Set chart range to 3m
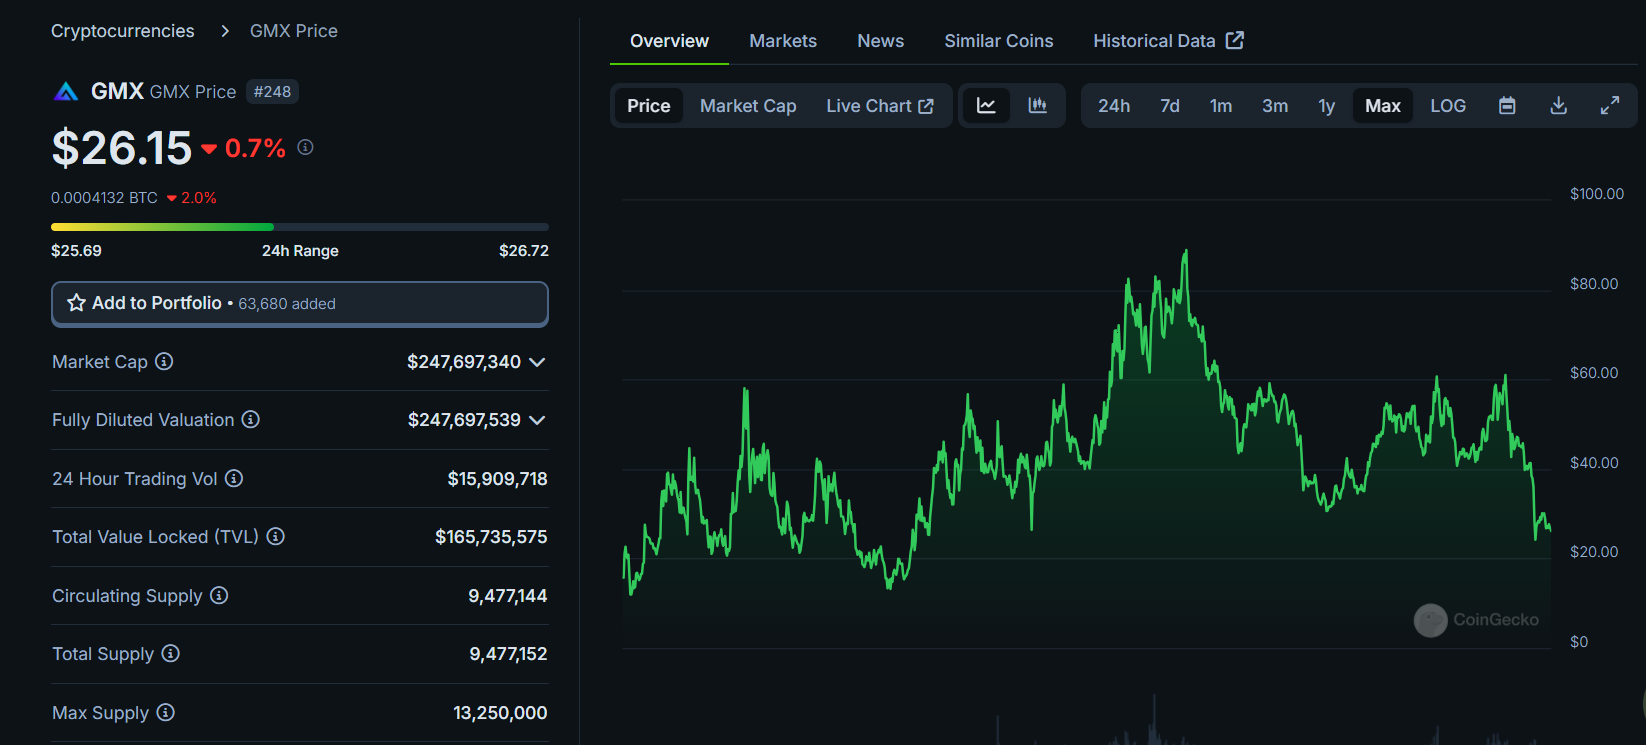Screen dimensions: 1646x745 coord(1275,106)
